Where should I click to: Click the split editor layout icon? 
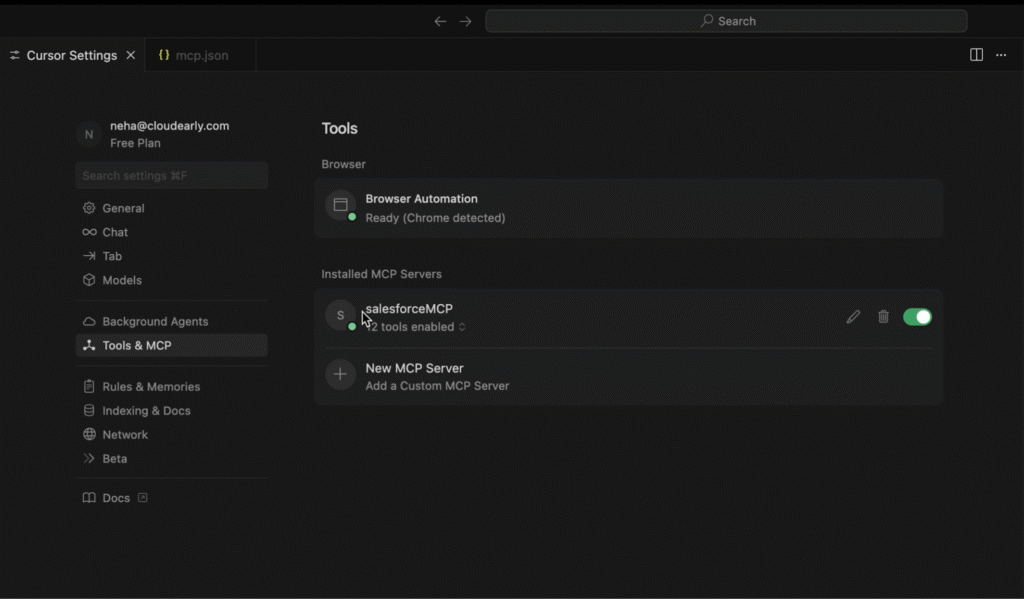tap(977, 55)
